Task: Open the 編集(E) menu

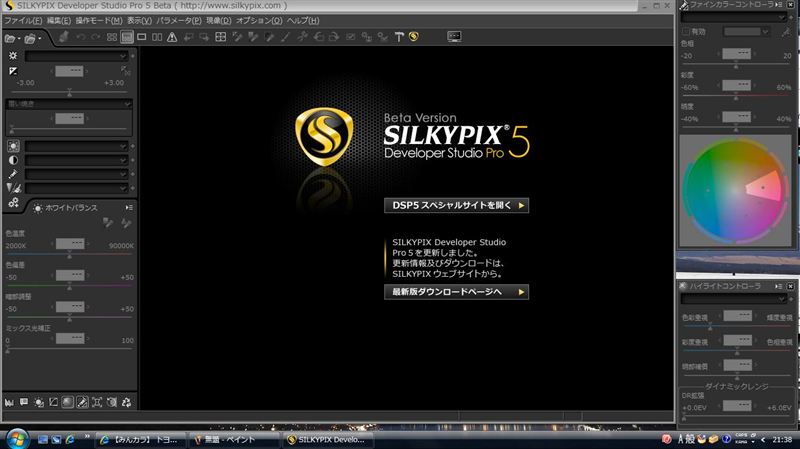Action: point(59,20)
